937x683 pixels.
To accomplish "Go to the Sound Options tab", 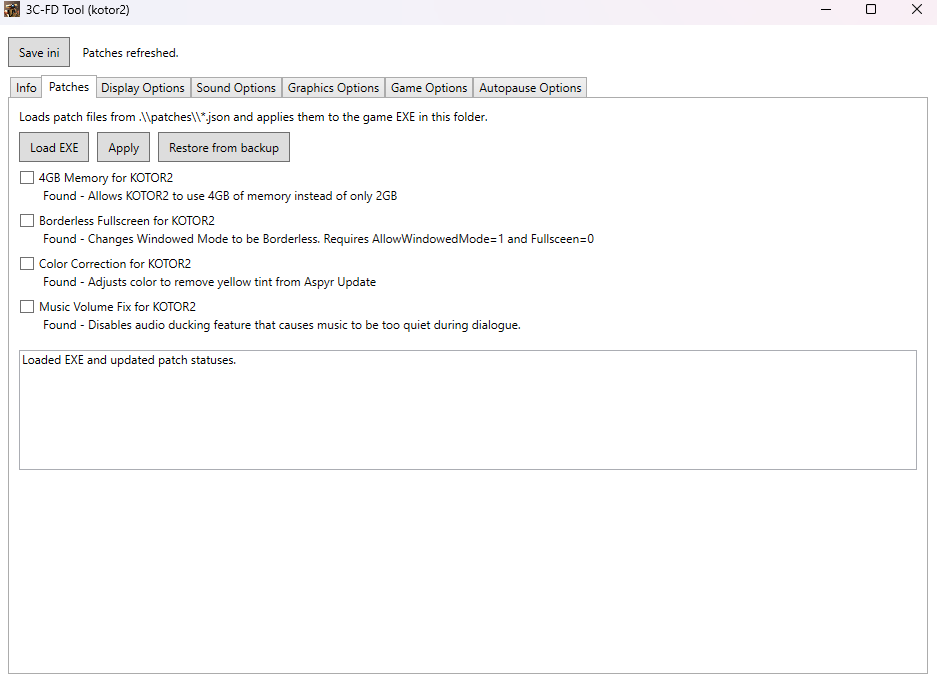I will click(236, 88).
